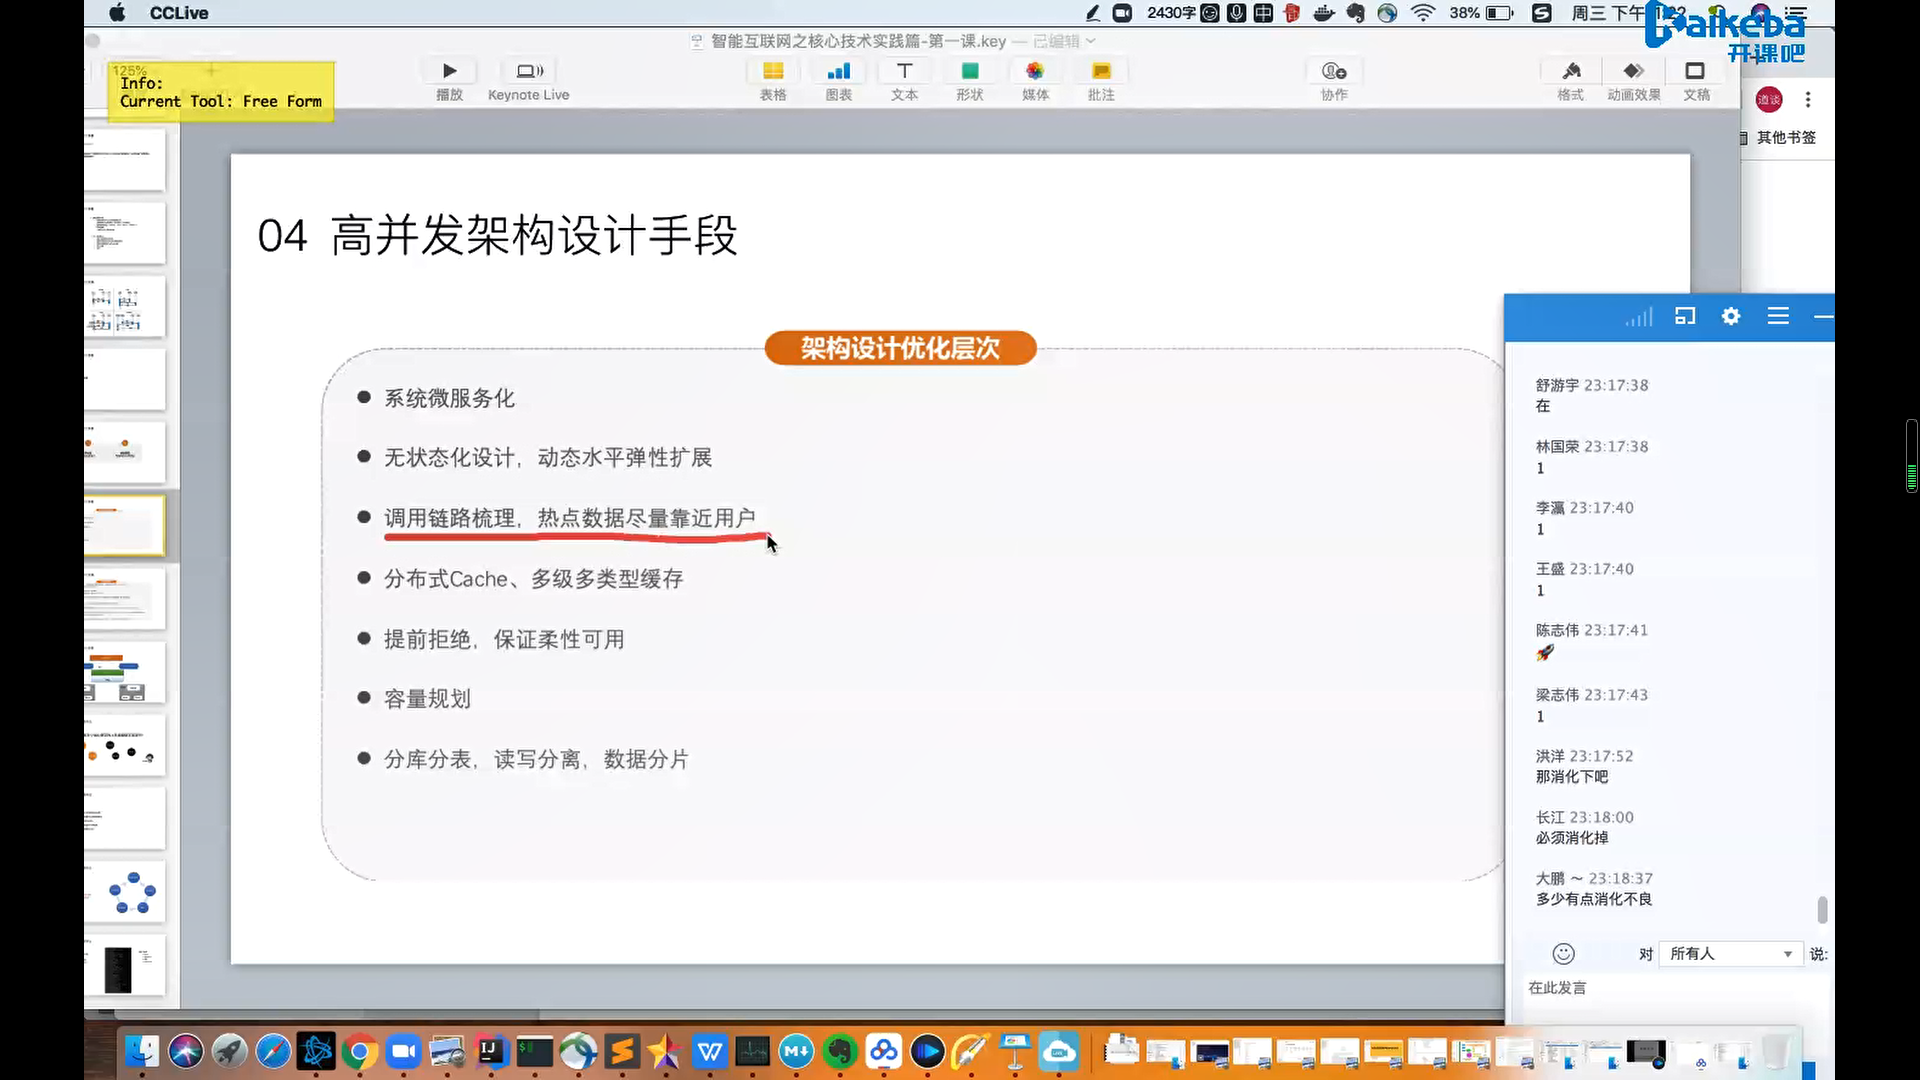
Task: Expand the 所有人 recipient dropdown
Action: tap(1787, 954)
